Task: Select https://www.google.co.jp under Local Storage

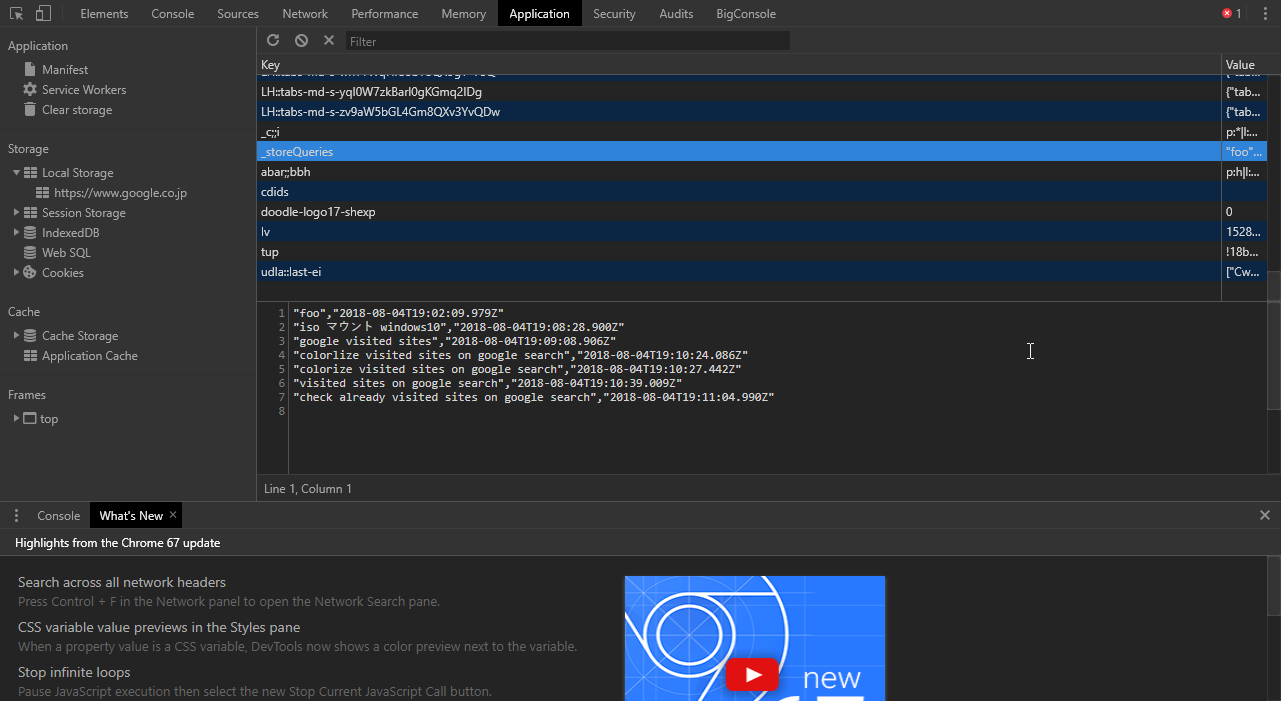Action: [120, 193]
